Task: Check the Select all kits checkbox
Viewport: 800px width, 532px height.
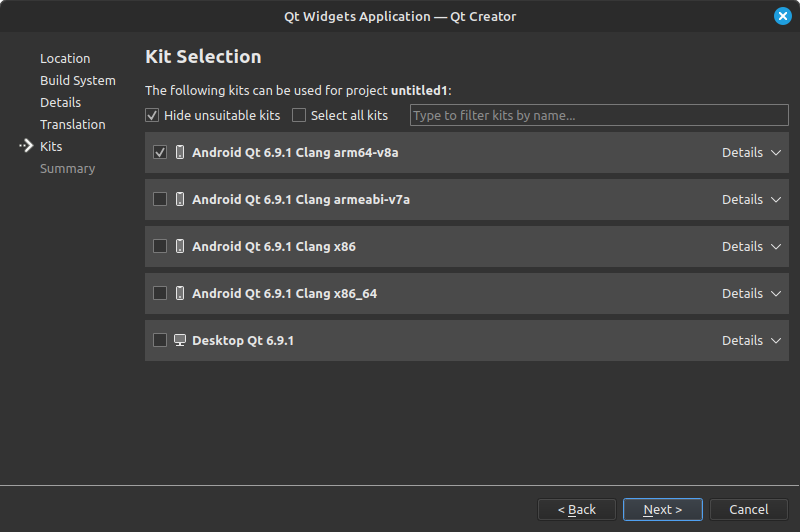Action: tap(298, 115)
